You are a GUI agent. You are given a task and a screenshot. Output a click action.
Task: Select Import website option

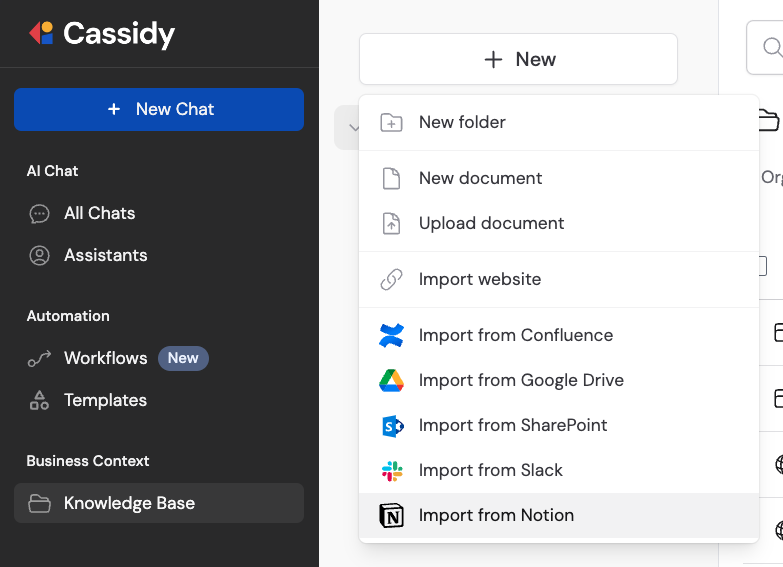coord(559,279)
